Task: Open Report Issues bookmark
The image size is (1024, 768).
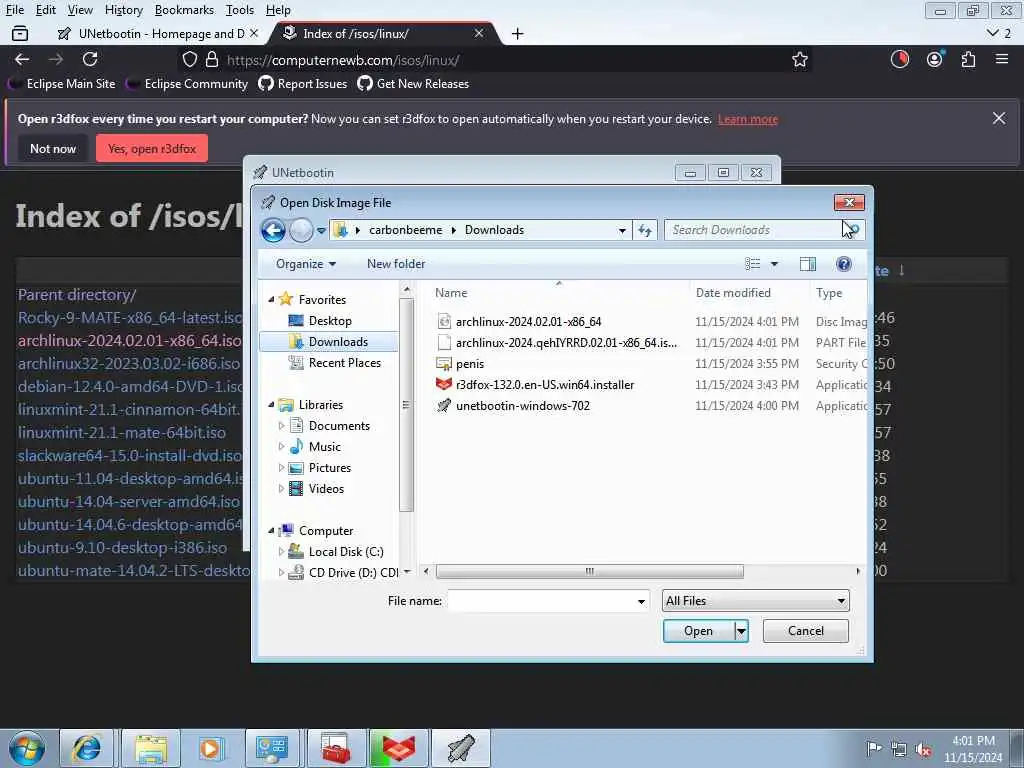Action: 303,84
